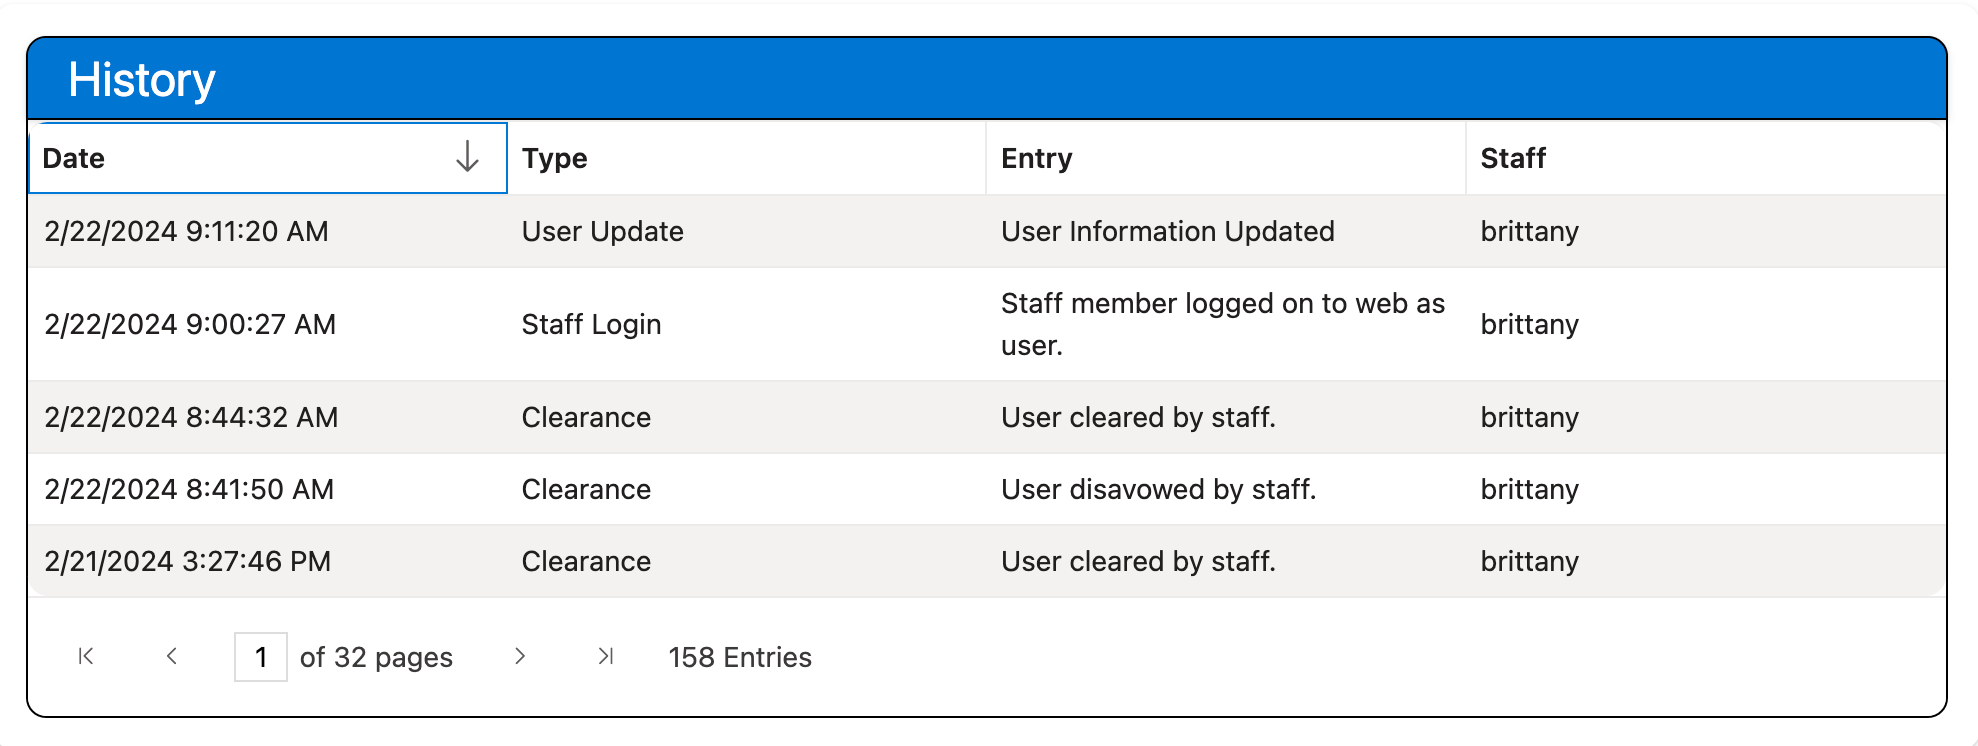Click the sort arrow on the Date column

(466, 157)
